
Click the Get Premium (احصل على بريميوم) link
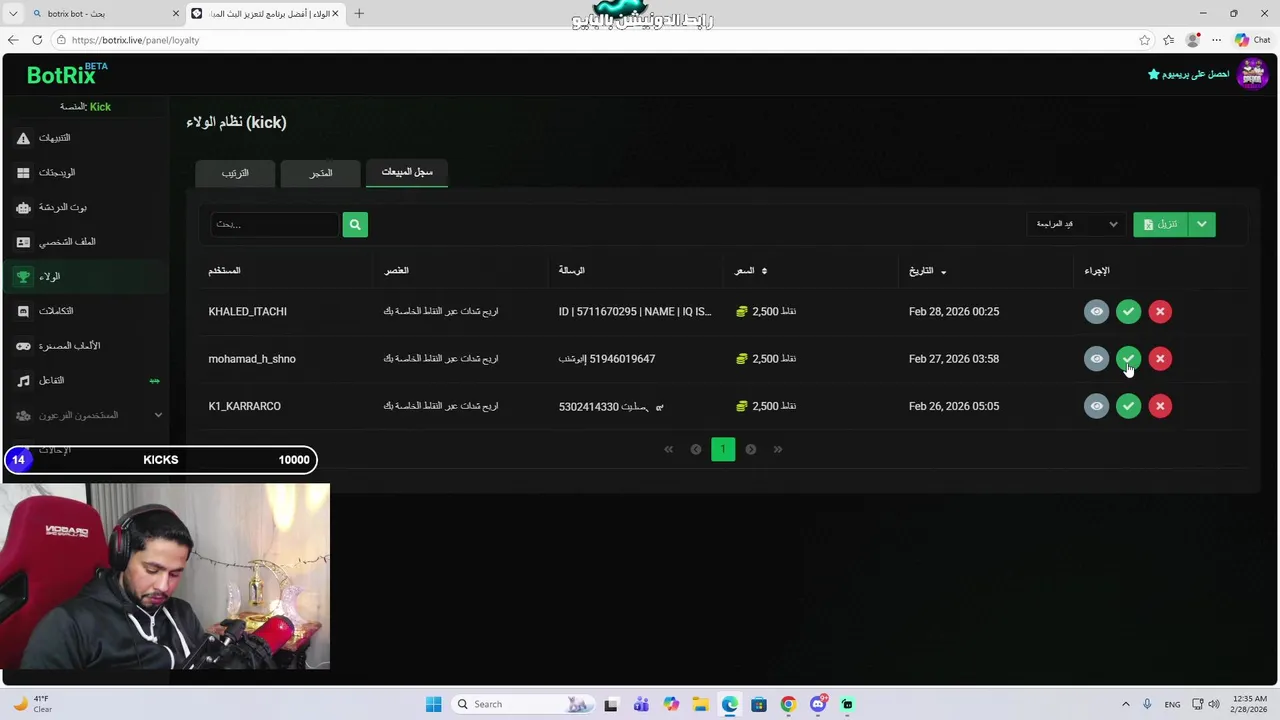(1188, 74)
